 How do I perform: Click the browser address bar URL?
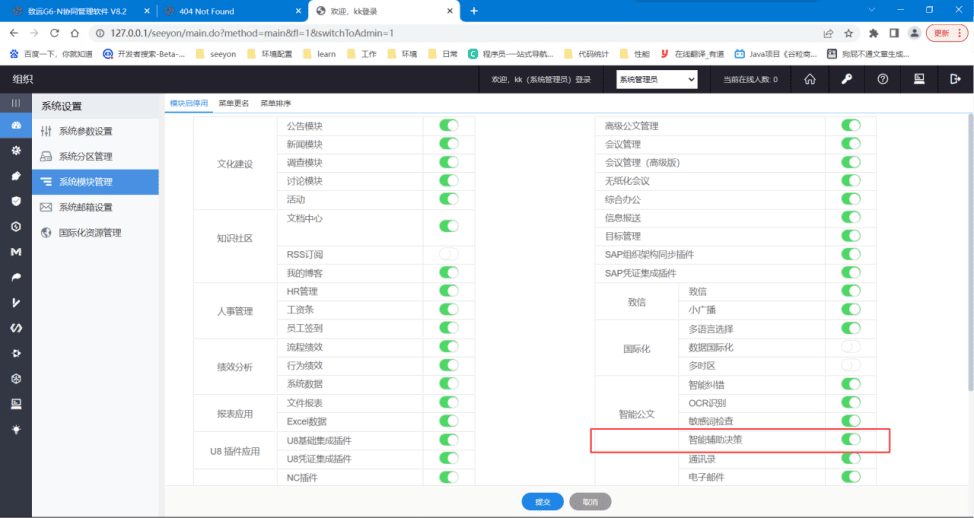tap(252, 33)
